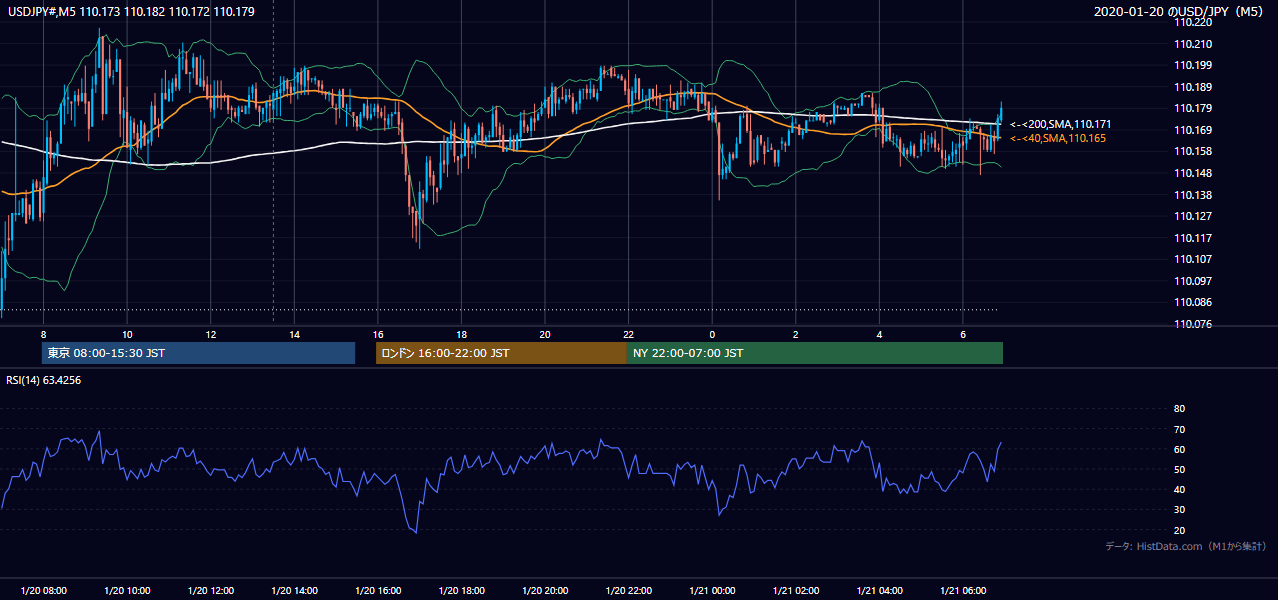Click the RSI 20 level label

point(1179,530)
